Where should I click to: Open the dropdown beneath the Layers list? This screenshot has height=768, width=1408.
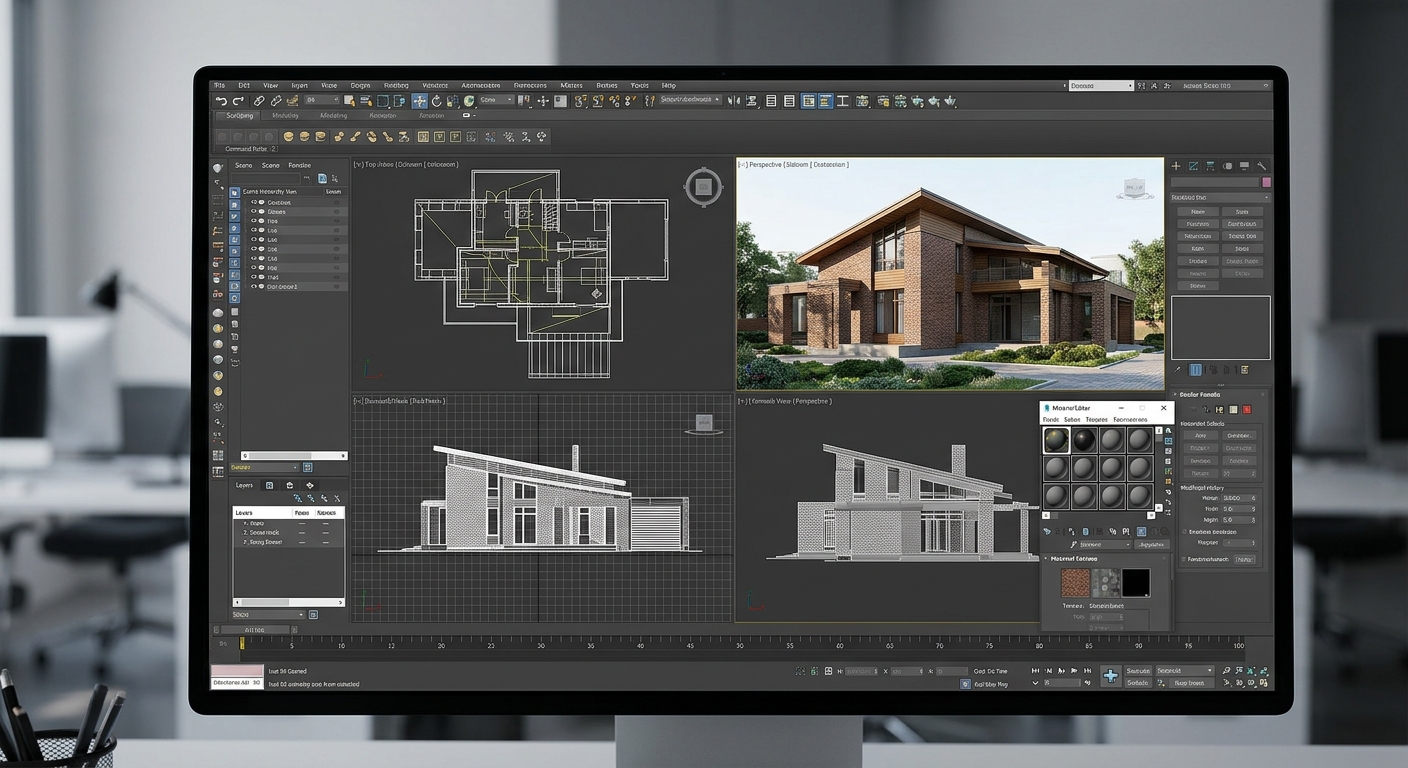pyautogui.click(x=268, y=614)
